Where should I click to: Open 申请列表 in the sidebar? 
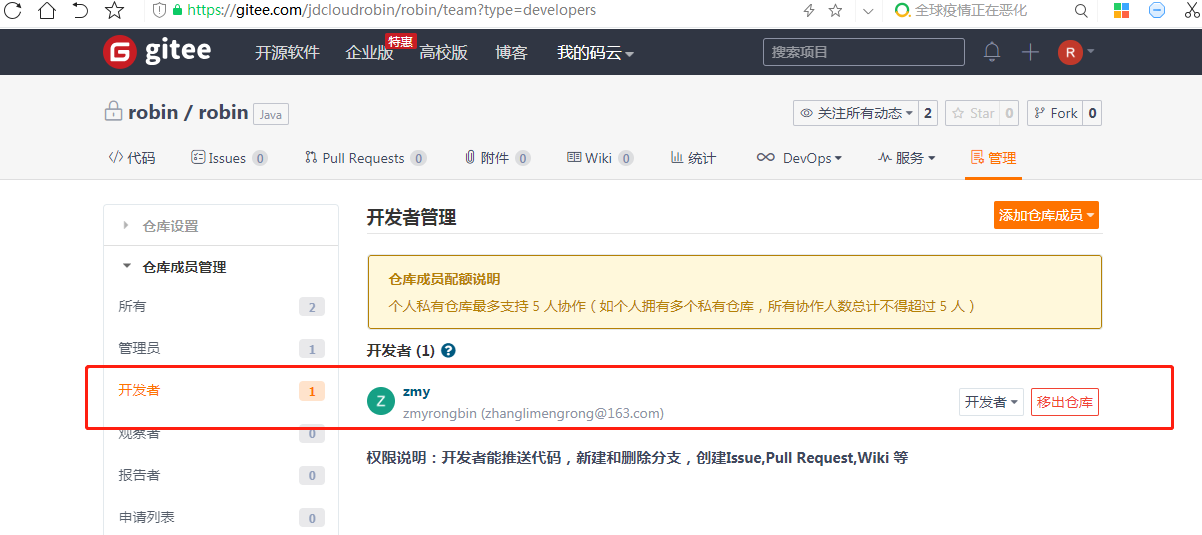pos(221,517)
